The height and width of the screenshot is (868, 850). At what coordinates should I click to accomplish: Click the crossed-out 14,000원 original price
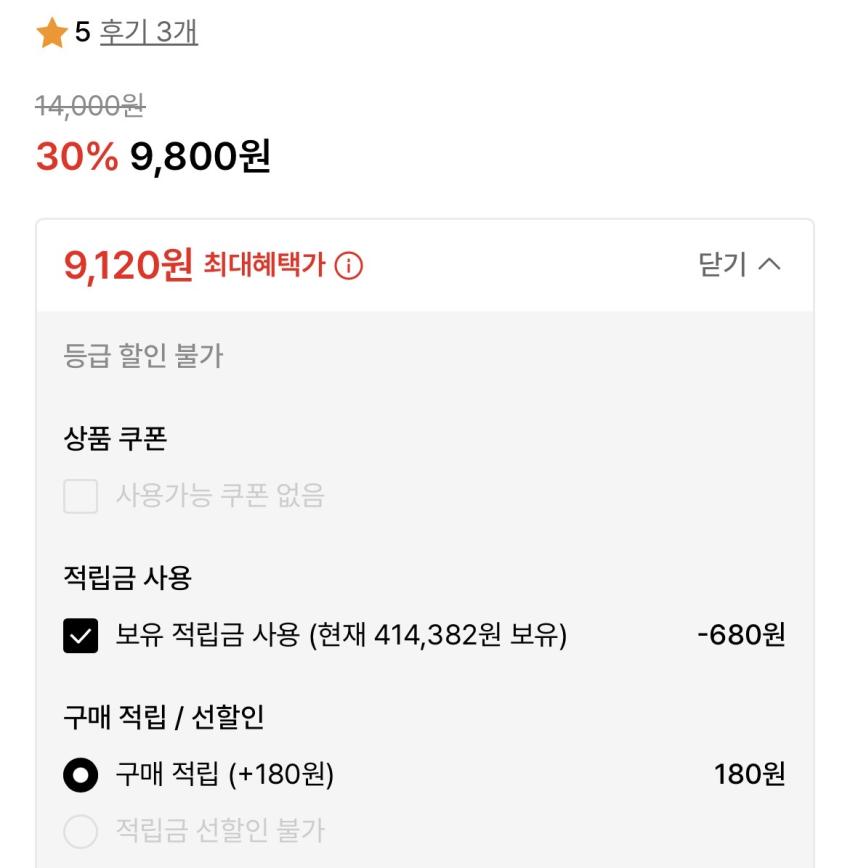tap(90, 103)
